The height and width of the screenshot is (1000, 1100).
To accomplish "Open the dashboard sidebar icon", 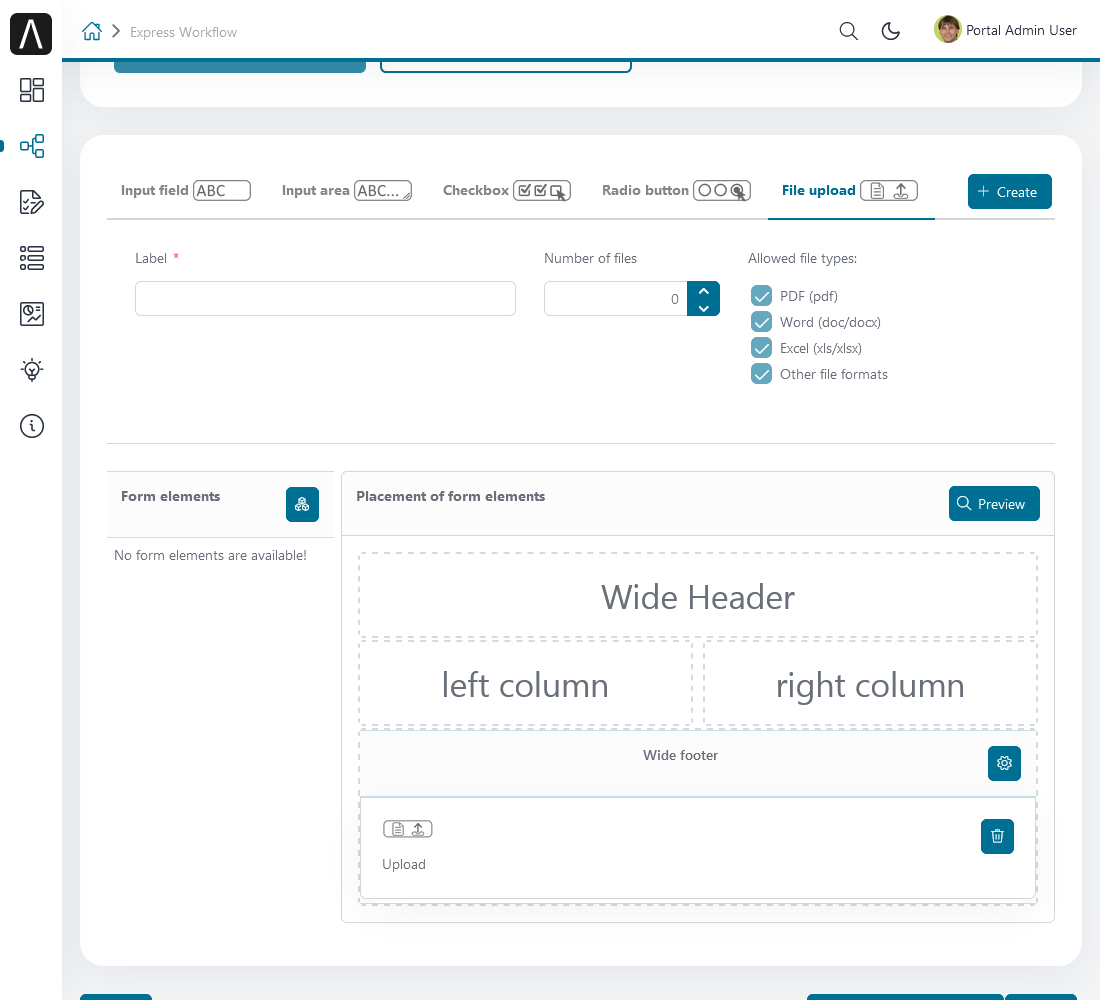I will 32,90.
